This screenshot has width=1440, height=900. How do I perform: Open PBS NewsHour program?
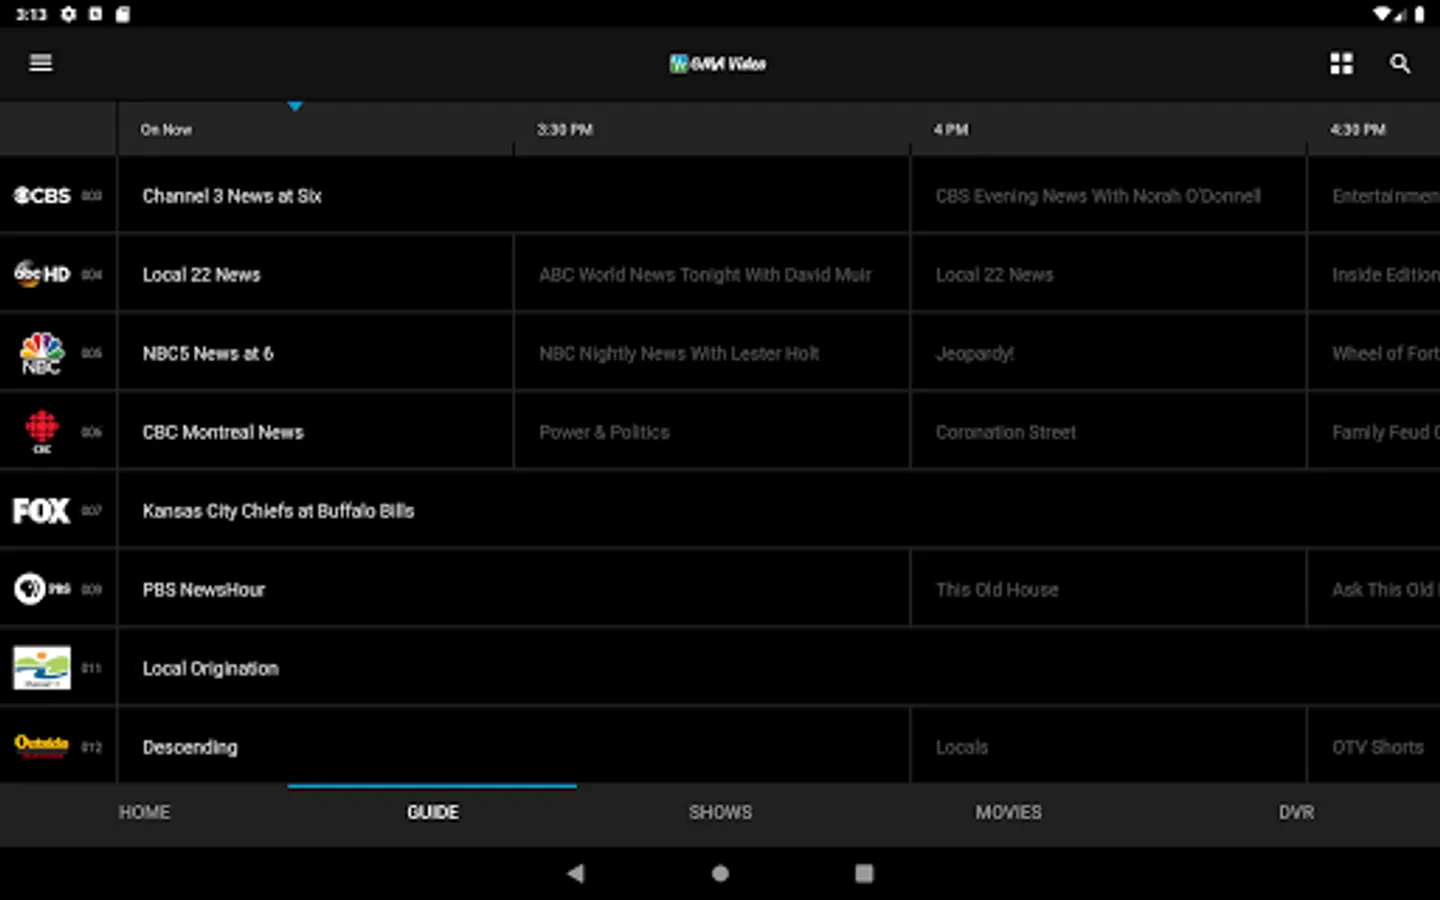click(x=514, y=589)
